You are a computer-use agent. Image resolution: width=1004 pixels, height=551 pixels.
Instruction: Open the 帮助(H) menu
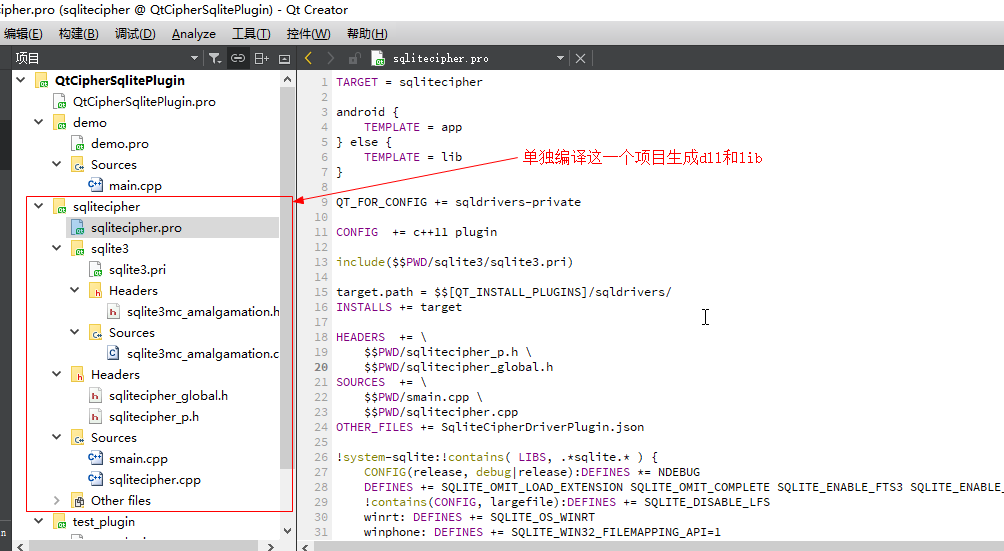[x=367, y=34]
